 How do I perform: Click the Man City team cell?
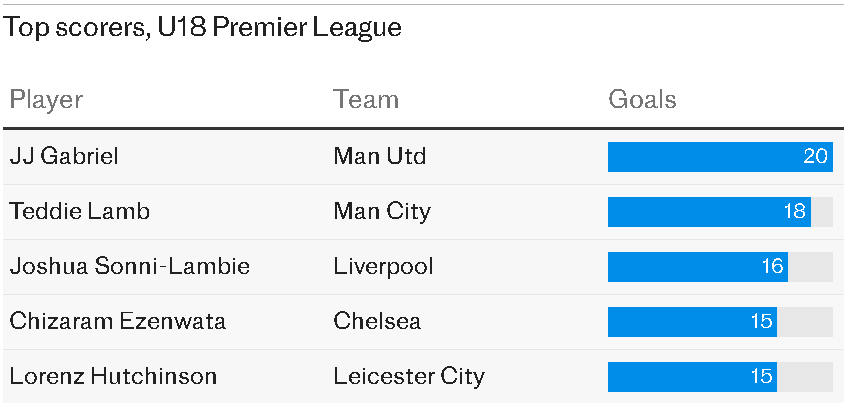pos(382,211)
